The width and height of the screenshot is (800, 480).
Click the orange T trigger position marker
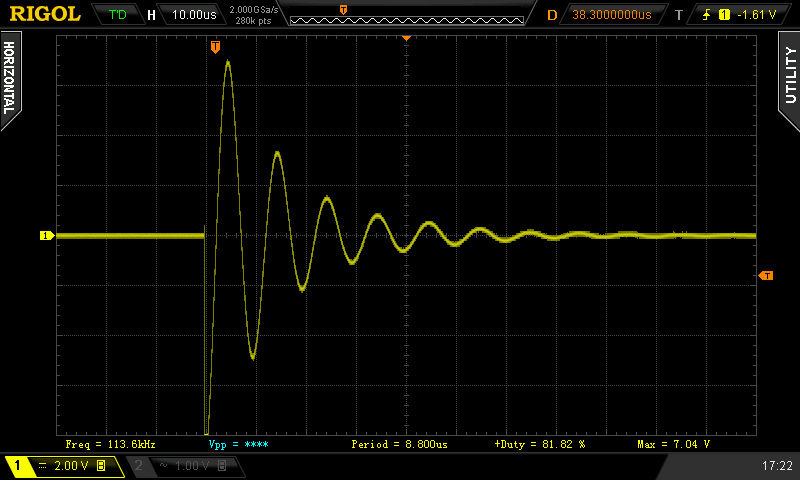pyautogui.click(x=215, y=47)
